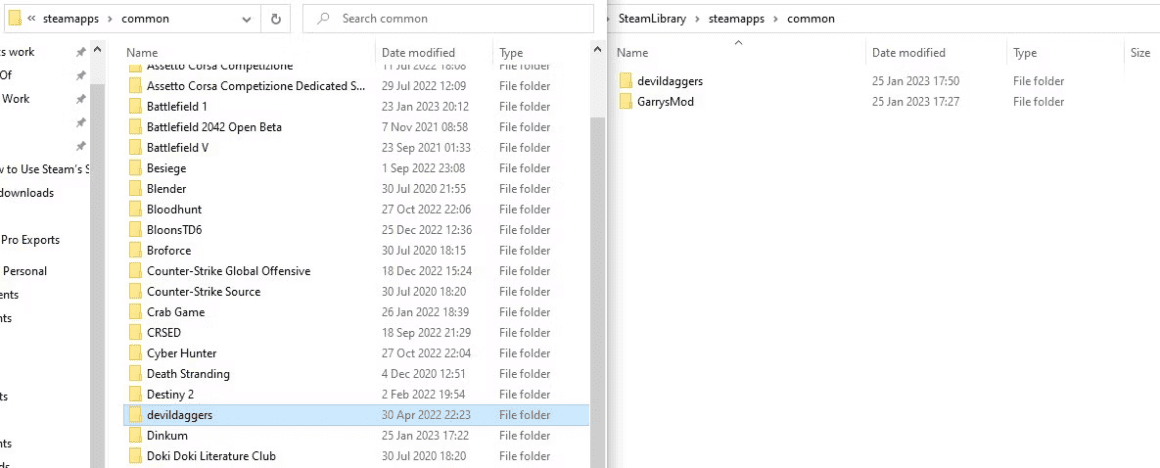Open the Pro Exports item in navigation pane
This screenshot has height=468, width=1160.
click(x=30, y=240)
